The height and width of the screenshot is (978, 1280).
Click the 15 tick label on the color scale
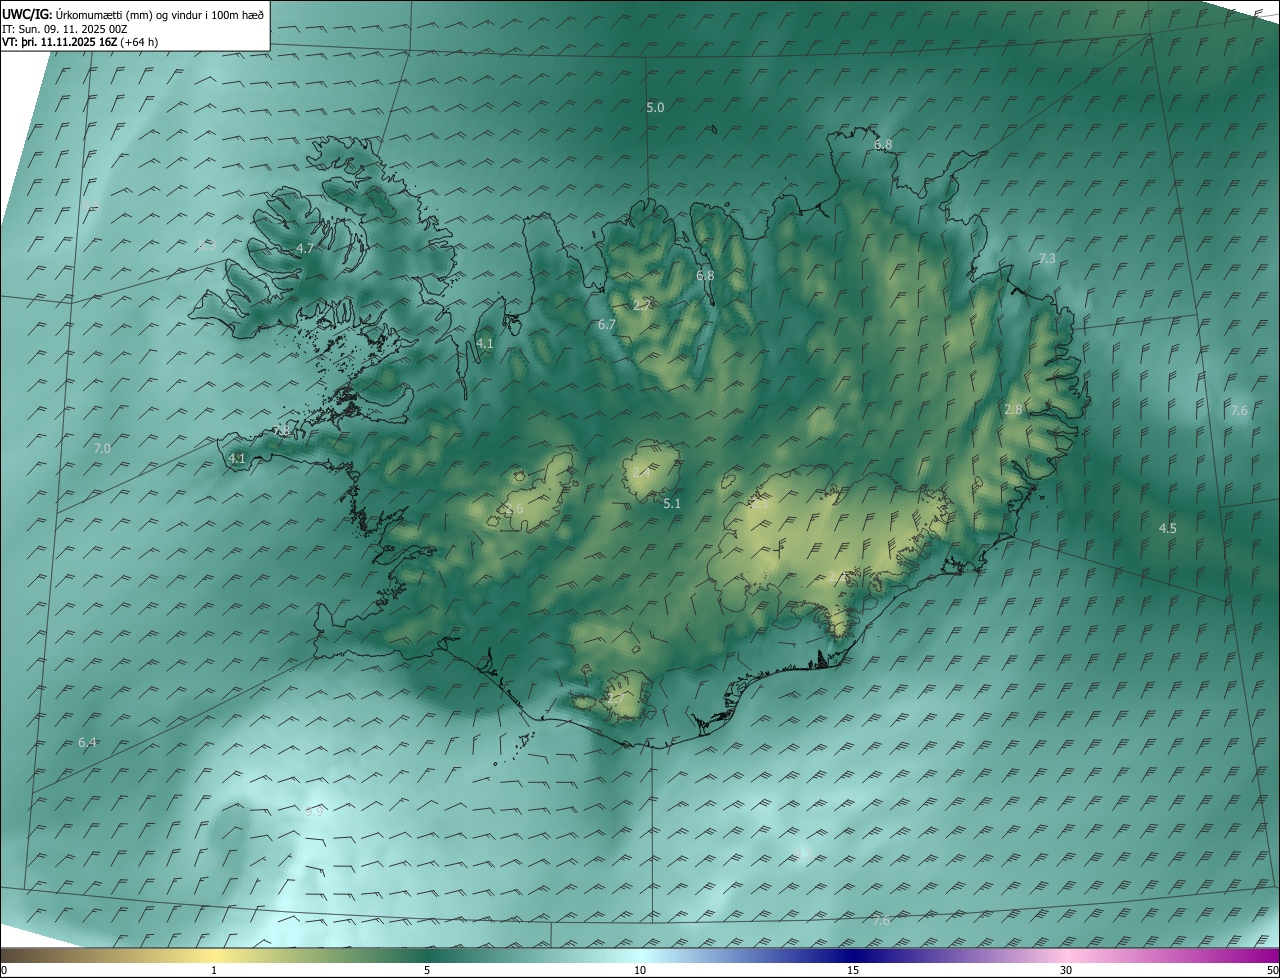click(853, 971)
